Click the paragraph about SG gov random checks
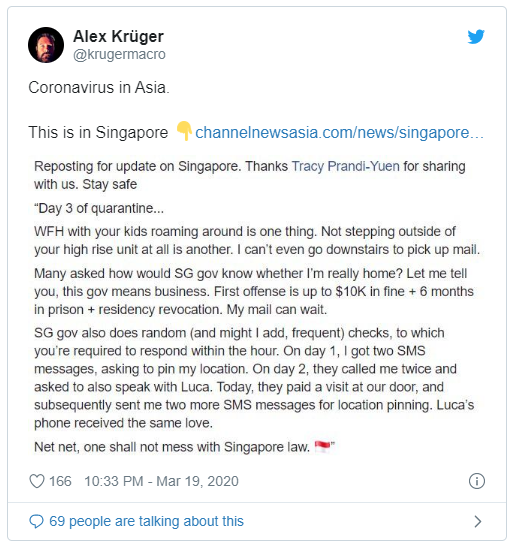 (254, 378)
